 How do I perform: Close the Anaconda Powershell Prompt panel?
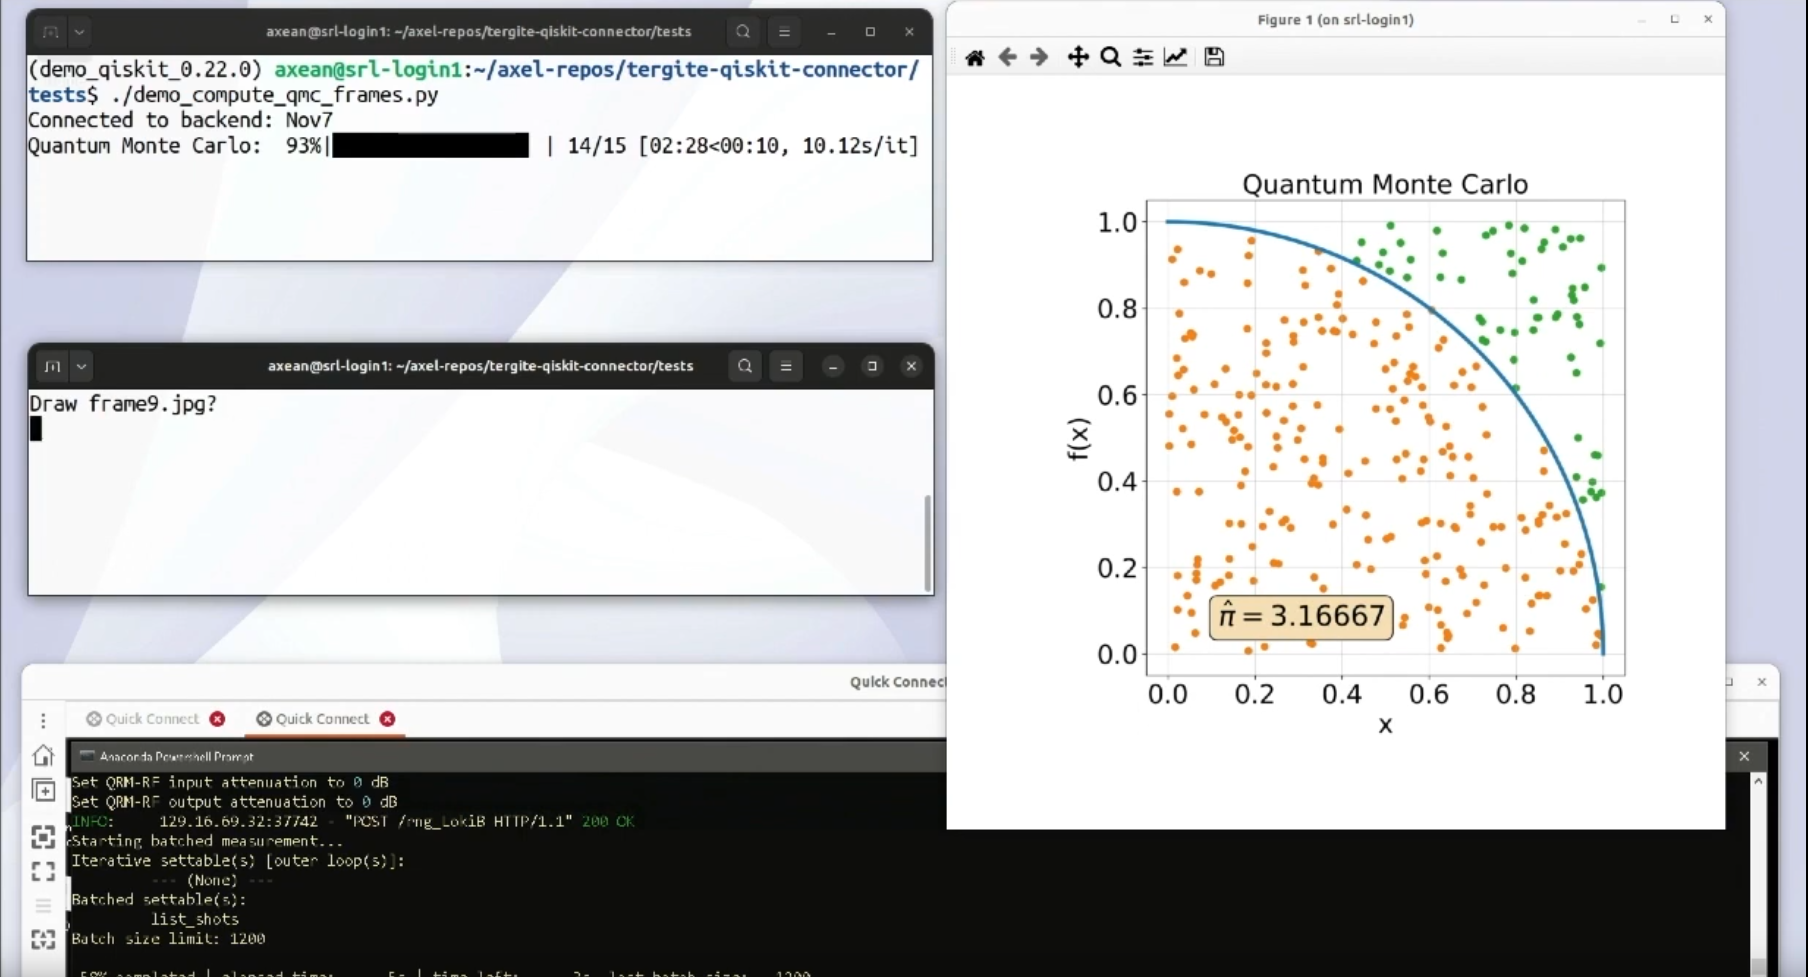(1744, 757)
